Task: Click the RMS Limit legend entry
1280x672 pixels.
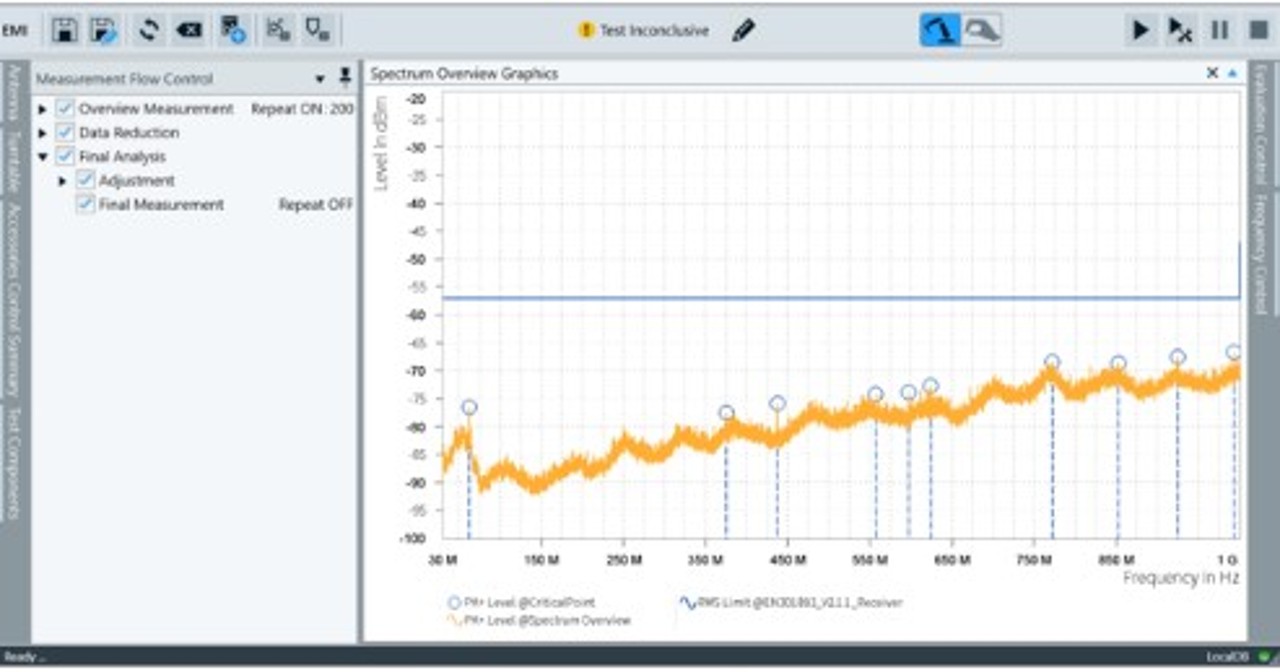Action: click(791, 603)
